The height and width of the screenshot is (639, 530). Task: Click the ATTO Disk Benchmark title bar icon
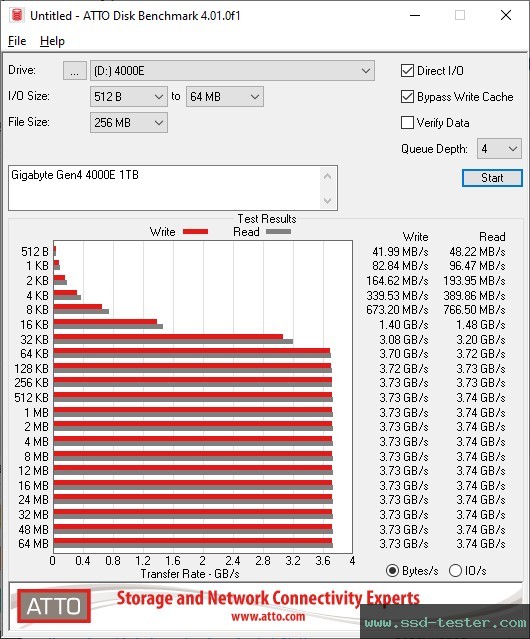point(17,15)
